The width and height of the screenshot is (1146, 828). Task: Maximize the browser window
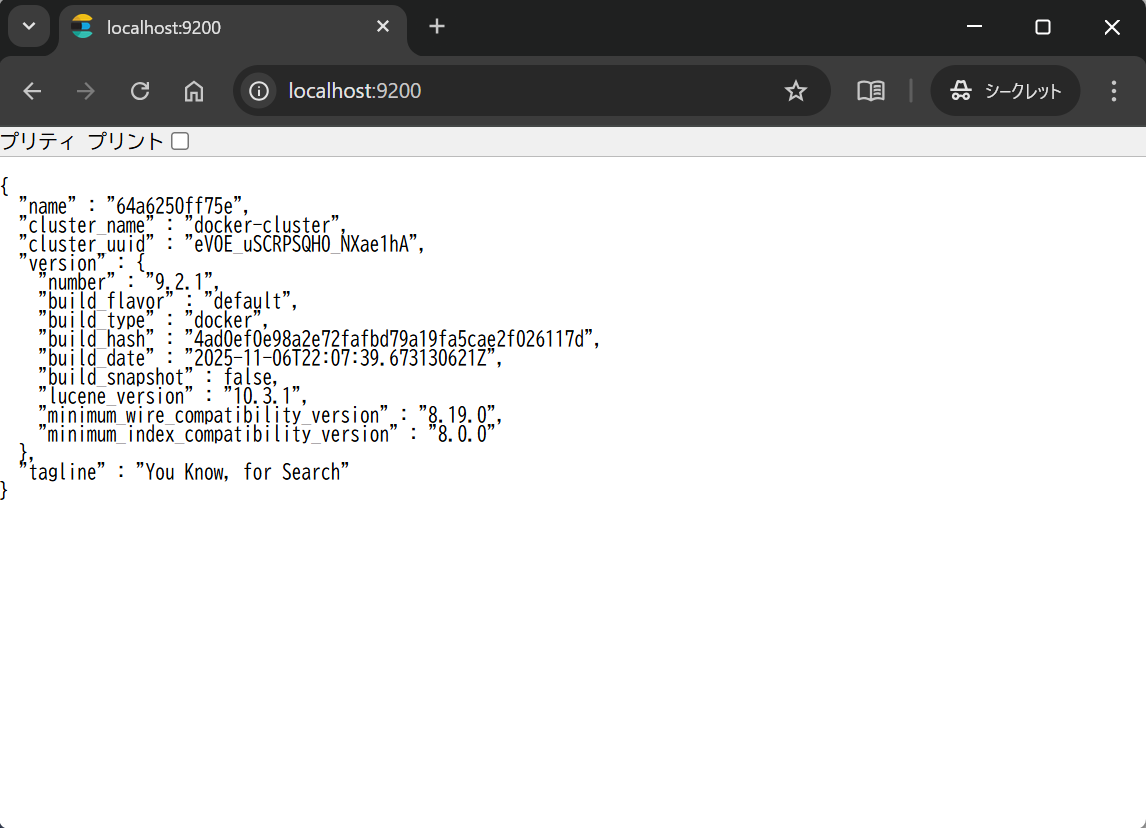[1042, 27]
